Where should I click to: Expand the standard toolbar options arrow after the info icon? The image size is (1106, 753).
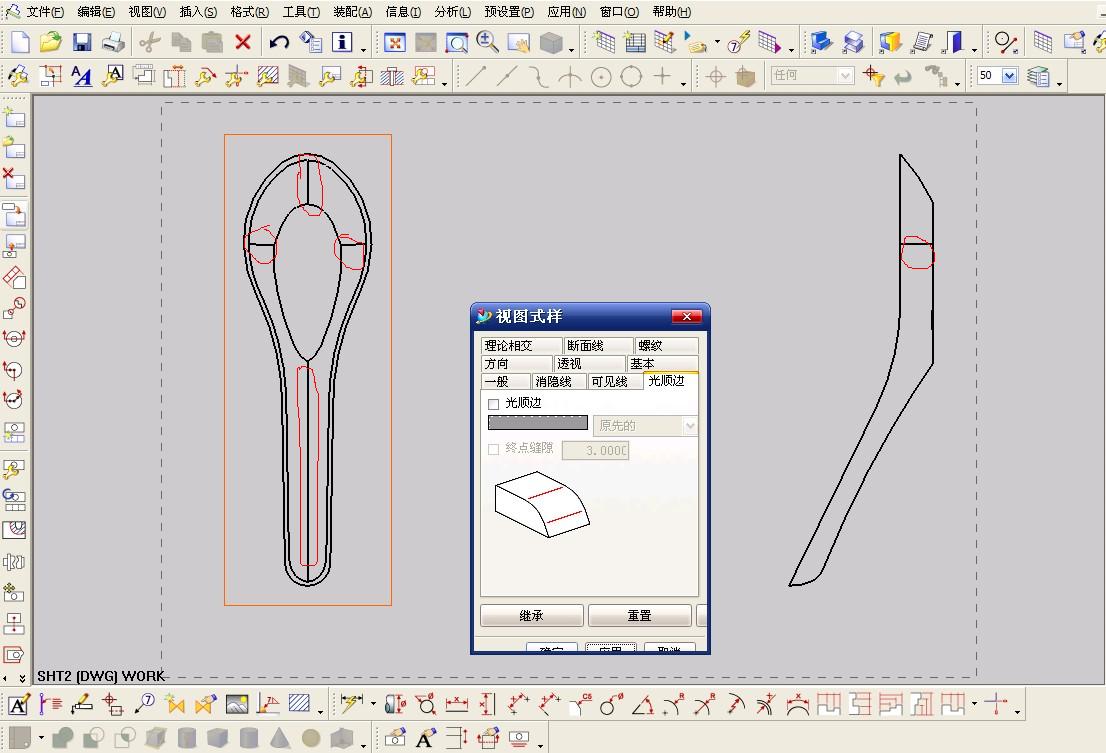click(364, 49)
